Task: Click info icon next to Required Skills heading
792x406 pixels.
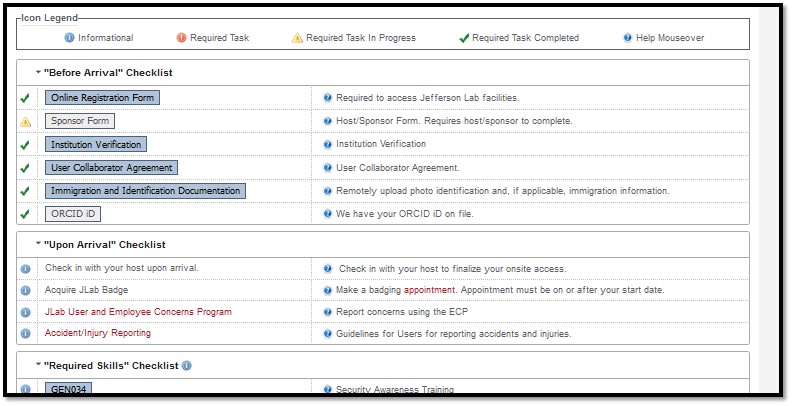Action: (187, 366)
